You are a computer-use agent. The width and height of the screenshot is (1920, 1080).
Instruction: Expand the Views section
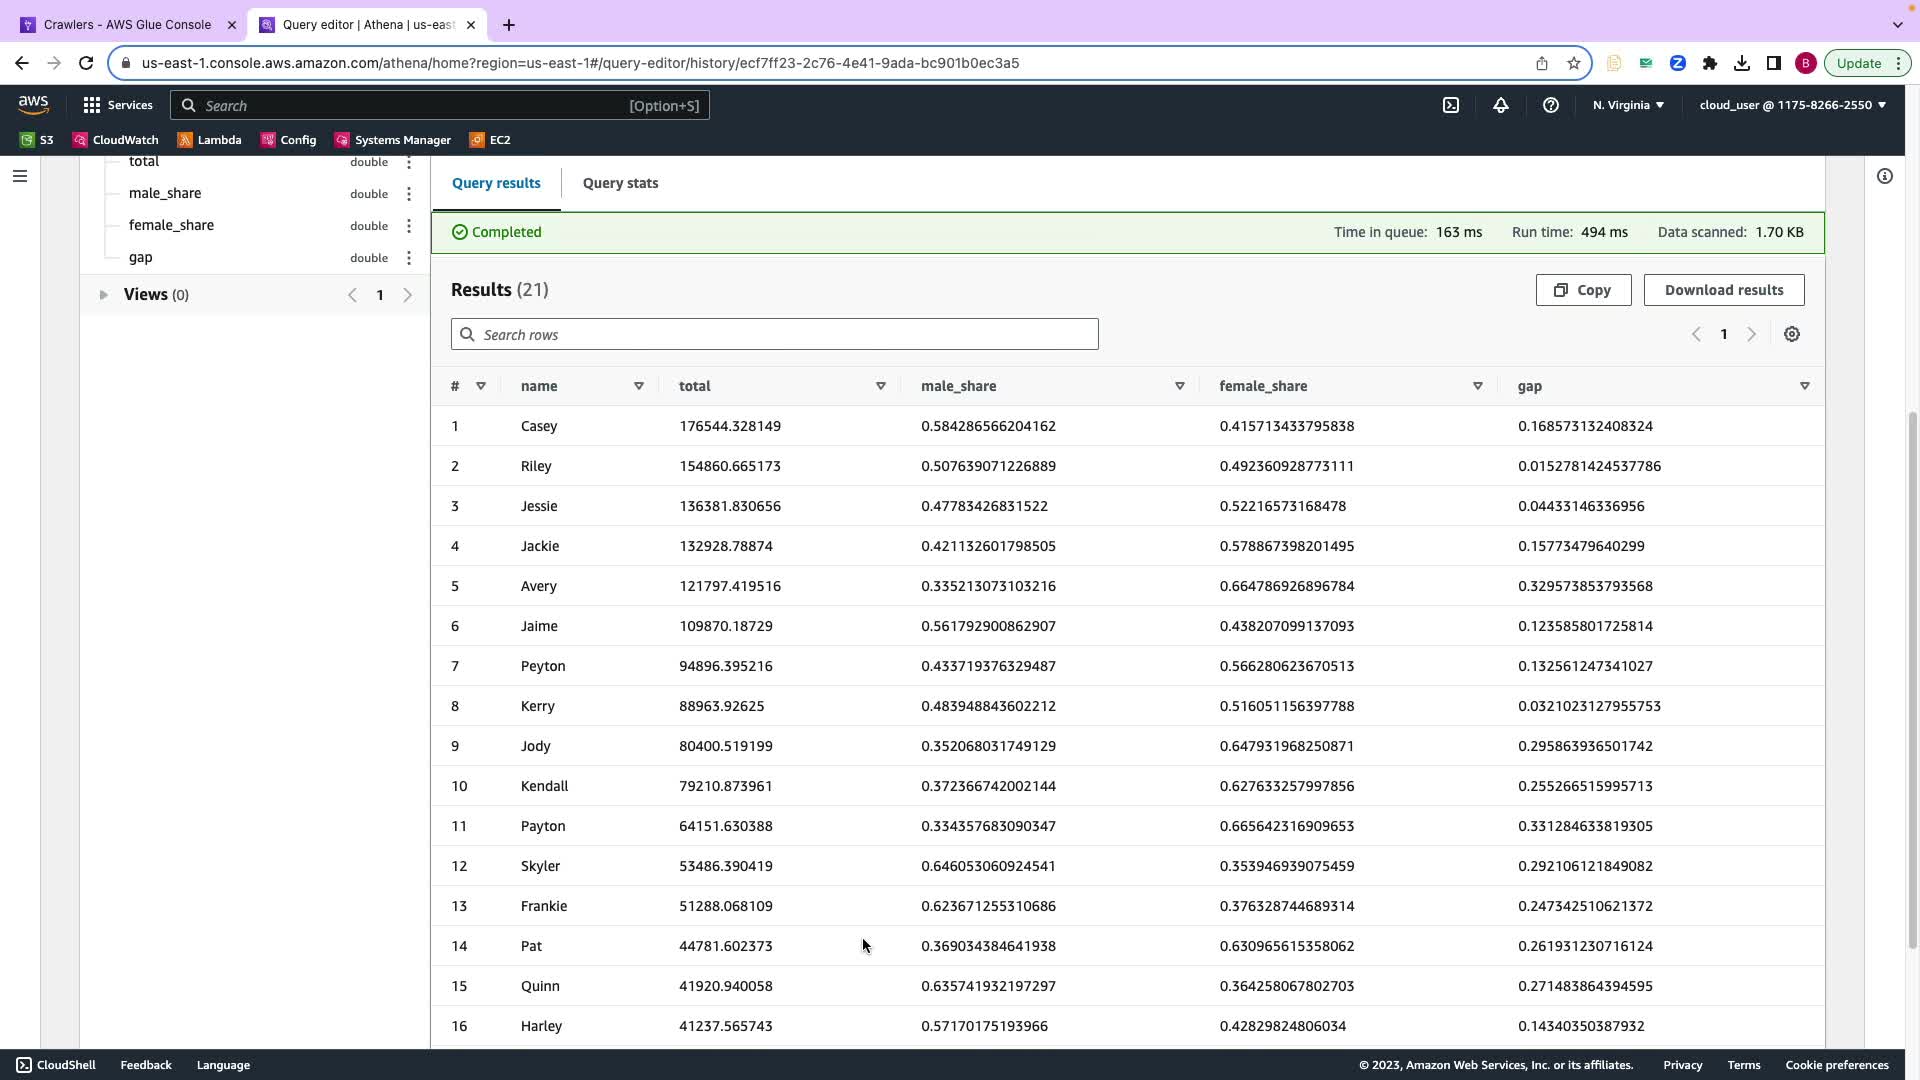tap(103, 295)
